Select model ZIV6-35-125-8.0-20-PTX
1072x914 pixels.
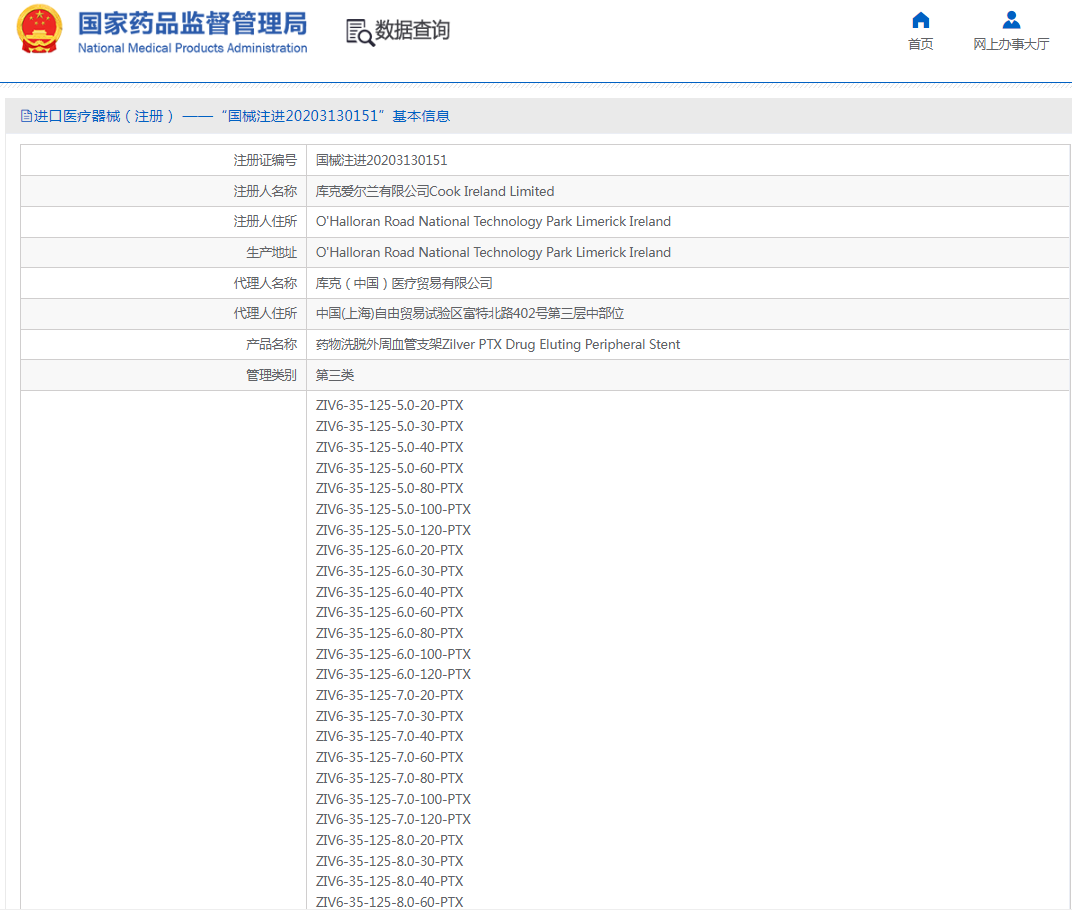coord(389,840)
